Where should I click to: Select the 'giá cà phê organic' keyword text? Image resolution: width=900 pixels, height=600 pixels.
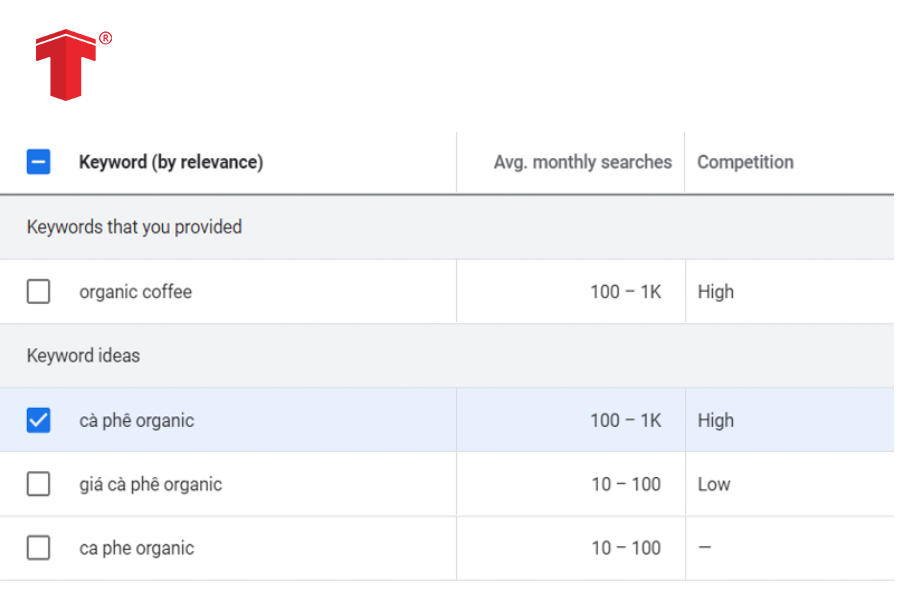click(x=150, y=484)
